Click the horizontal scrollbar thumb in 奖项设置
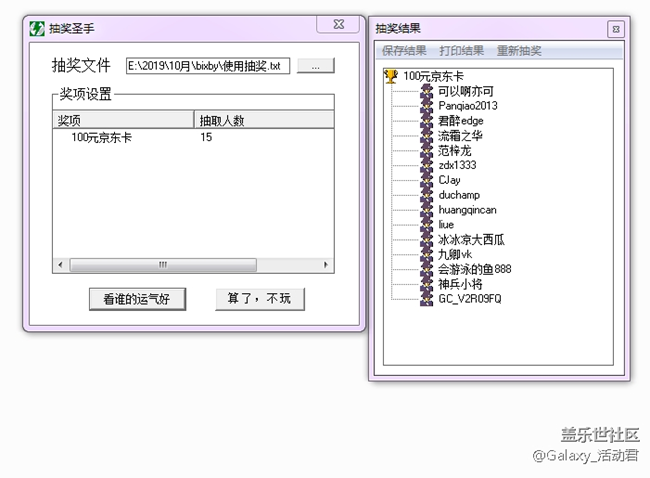The height and width of the screenshot is (478, 650). pos(163,264)
